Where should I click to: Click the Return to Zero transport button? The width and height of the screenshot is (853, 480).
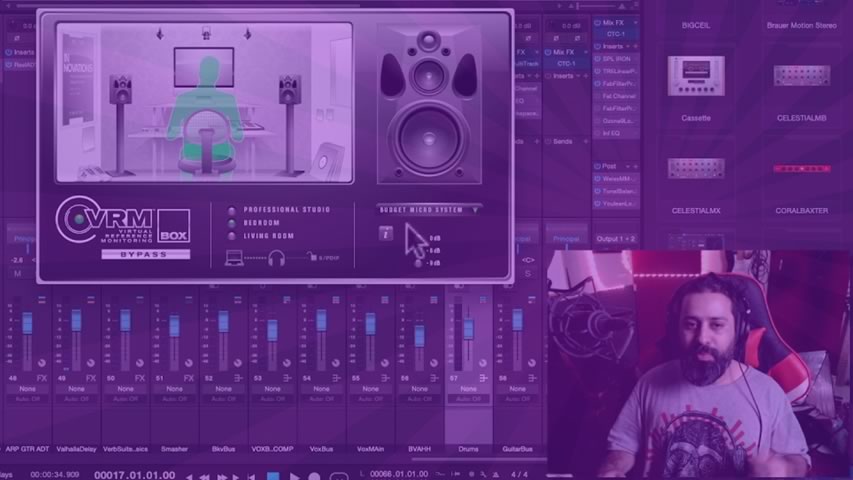pyautogui.click(x=251, y=477)
